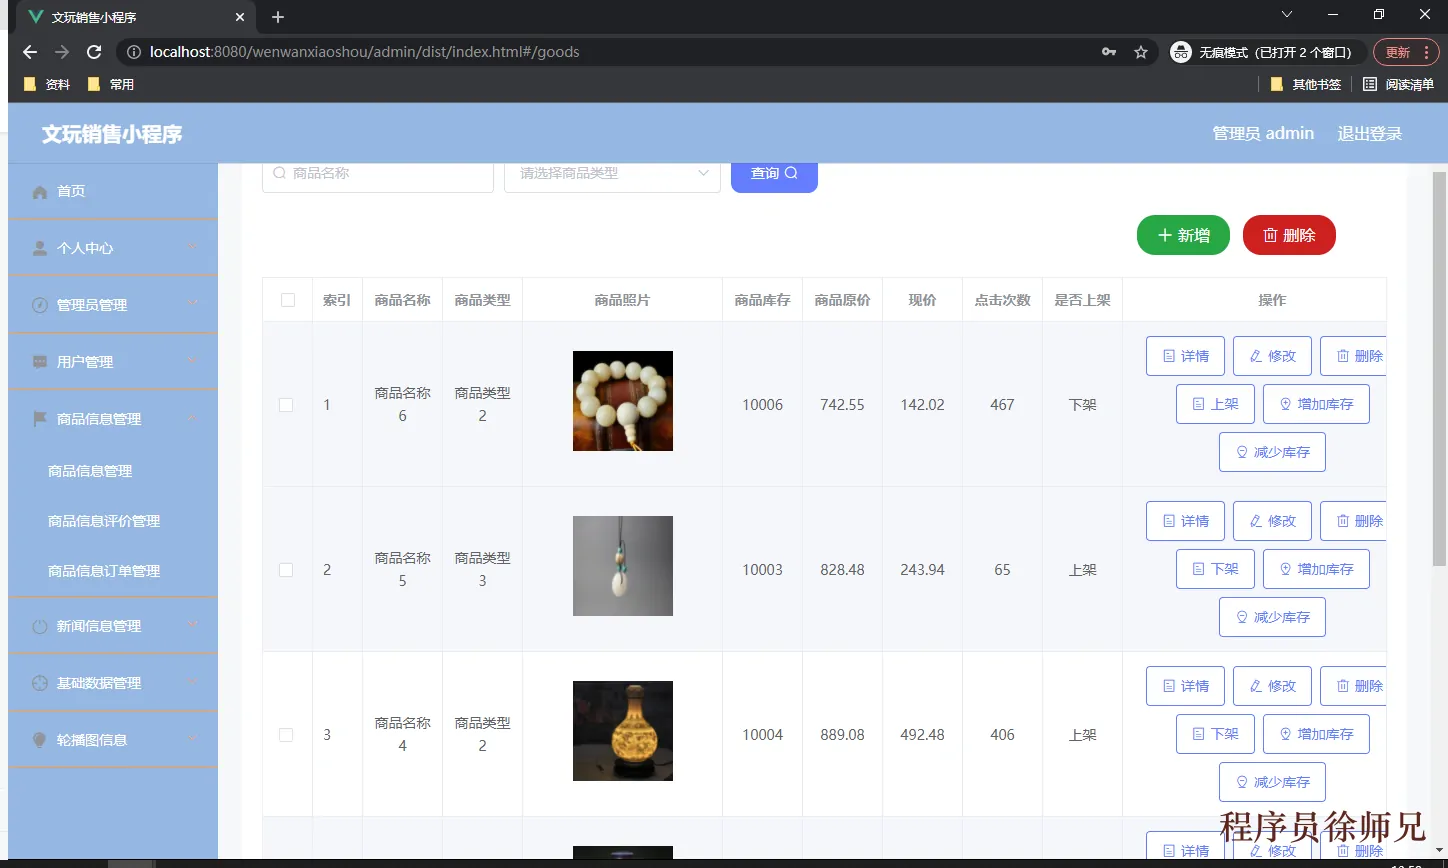1448x868 pixels.
Task: Expand the 管理员管理 menu arrow
Action: [192, 304]
